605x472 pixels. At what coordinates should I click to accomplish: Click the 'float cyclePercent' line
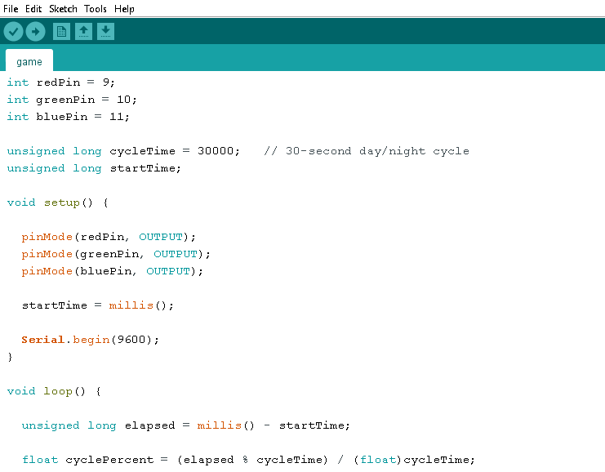pyautogui.click(x=248, y=460)
